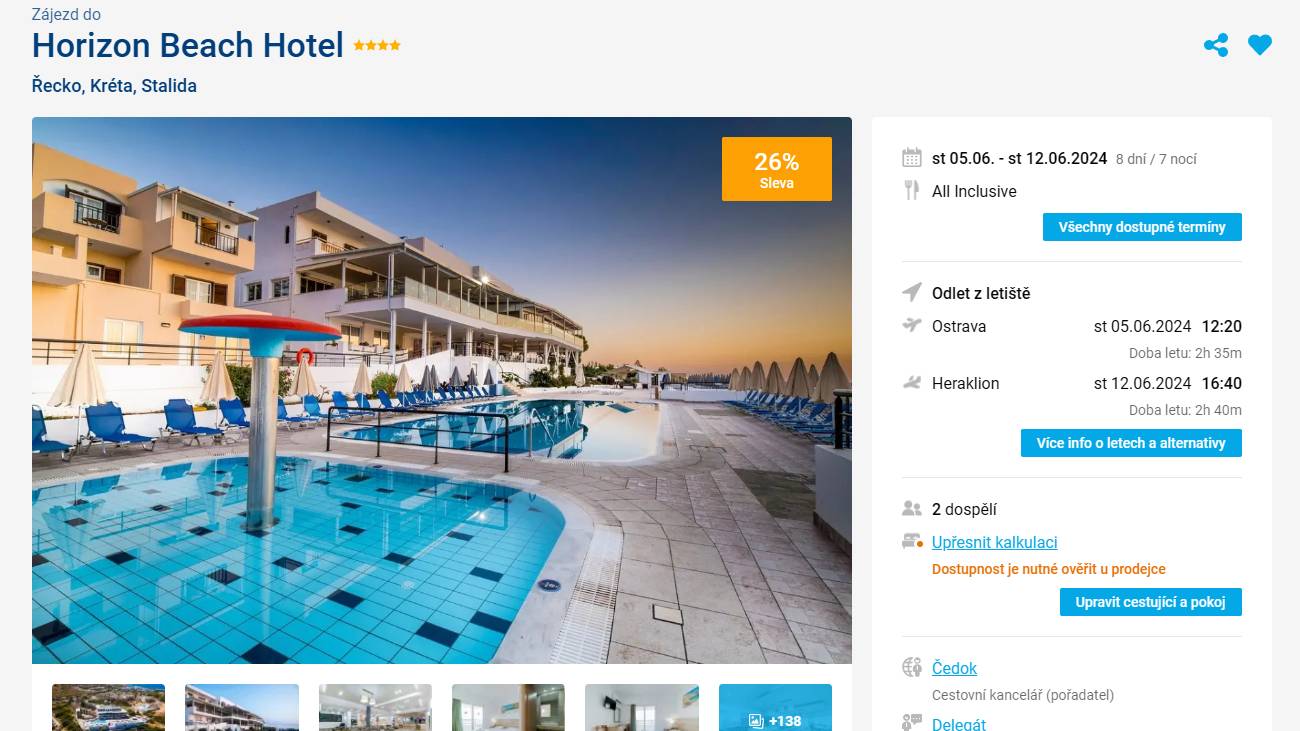Click the landing plane icon by Heraklion
This screenshot has height=731, width=1300.
coord(911,382)
